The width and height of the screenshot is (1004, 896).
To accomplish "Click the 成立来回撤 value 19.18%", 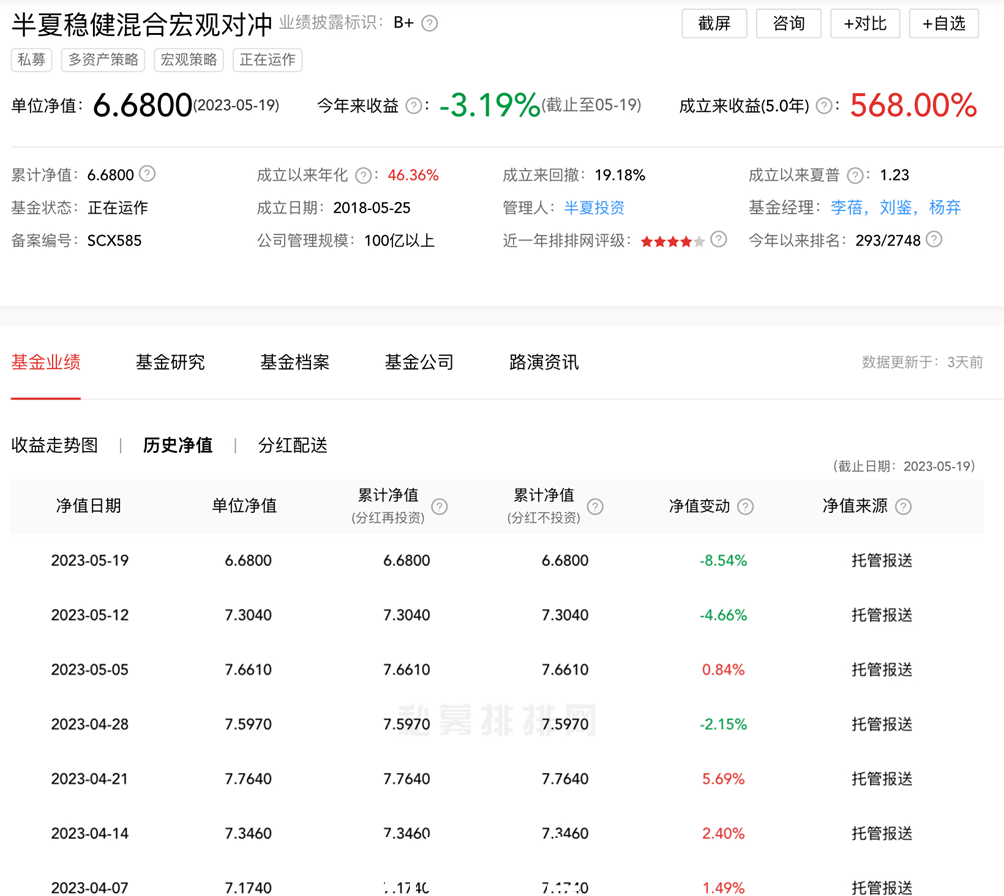I will [620, 175].
